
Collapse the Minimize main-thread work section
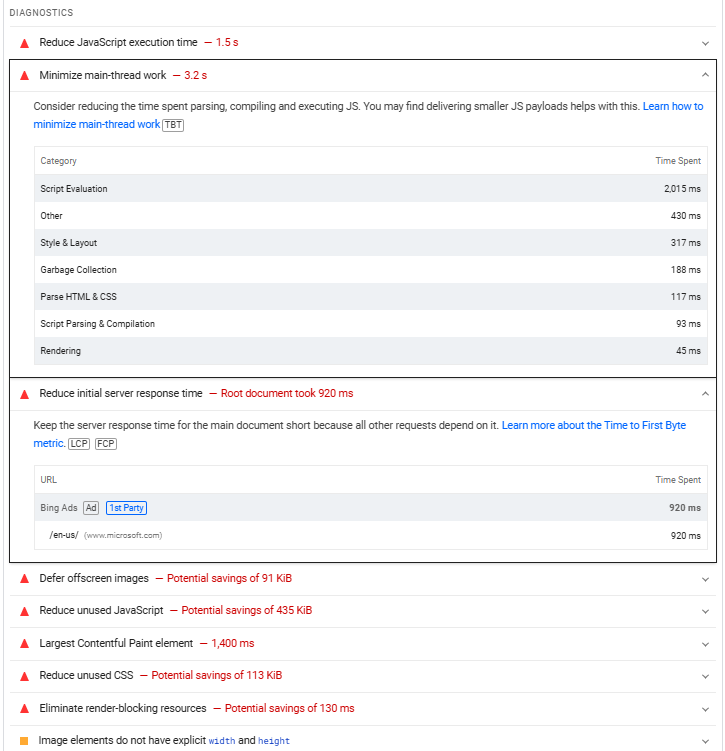(x=705, y=75)
